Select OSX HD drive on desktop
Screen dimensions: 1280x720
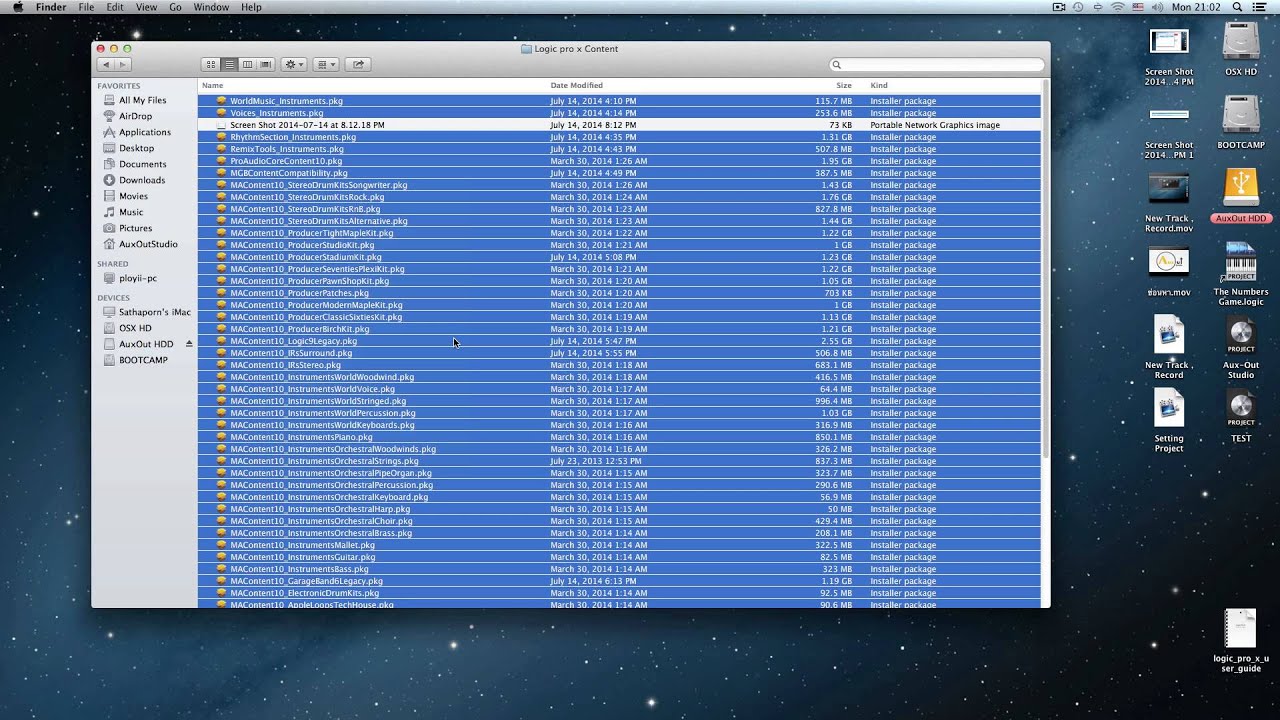coord(1241,49)
